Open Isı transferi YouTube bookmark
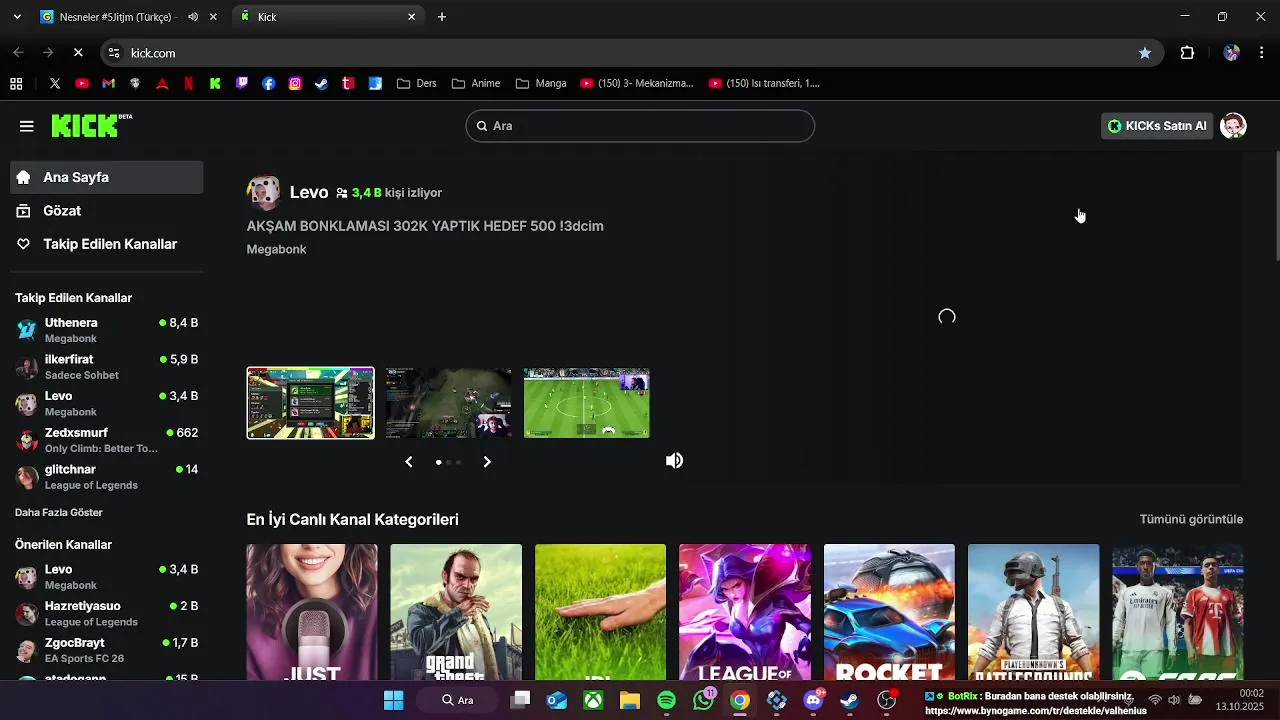The width and height of the screenshot is (1280, 720). [x=765, y=84]
